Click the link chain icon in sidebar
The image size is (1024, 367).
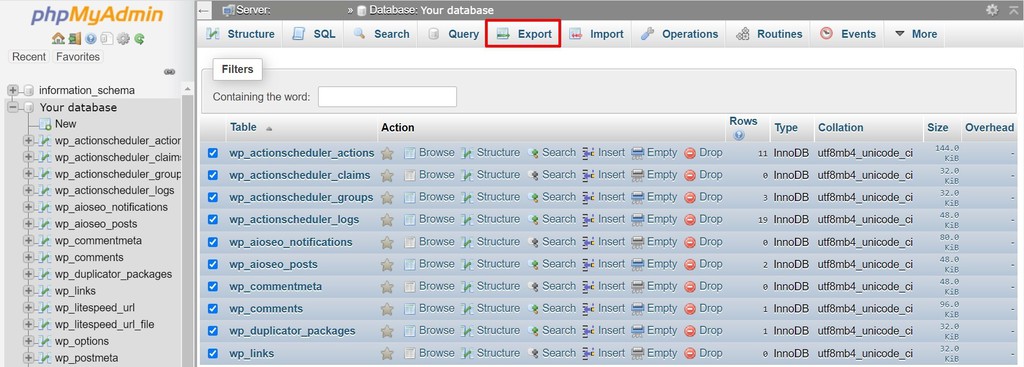click(170, 72)
